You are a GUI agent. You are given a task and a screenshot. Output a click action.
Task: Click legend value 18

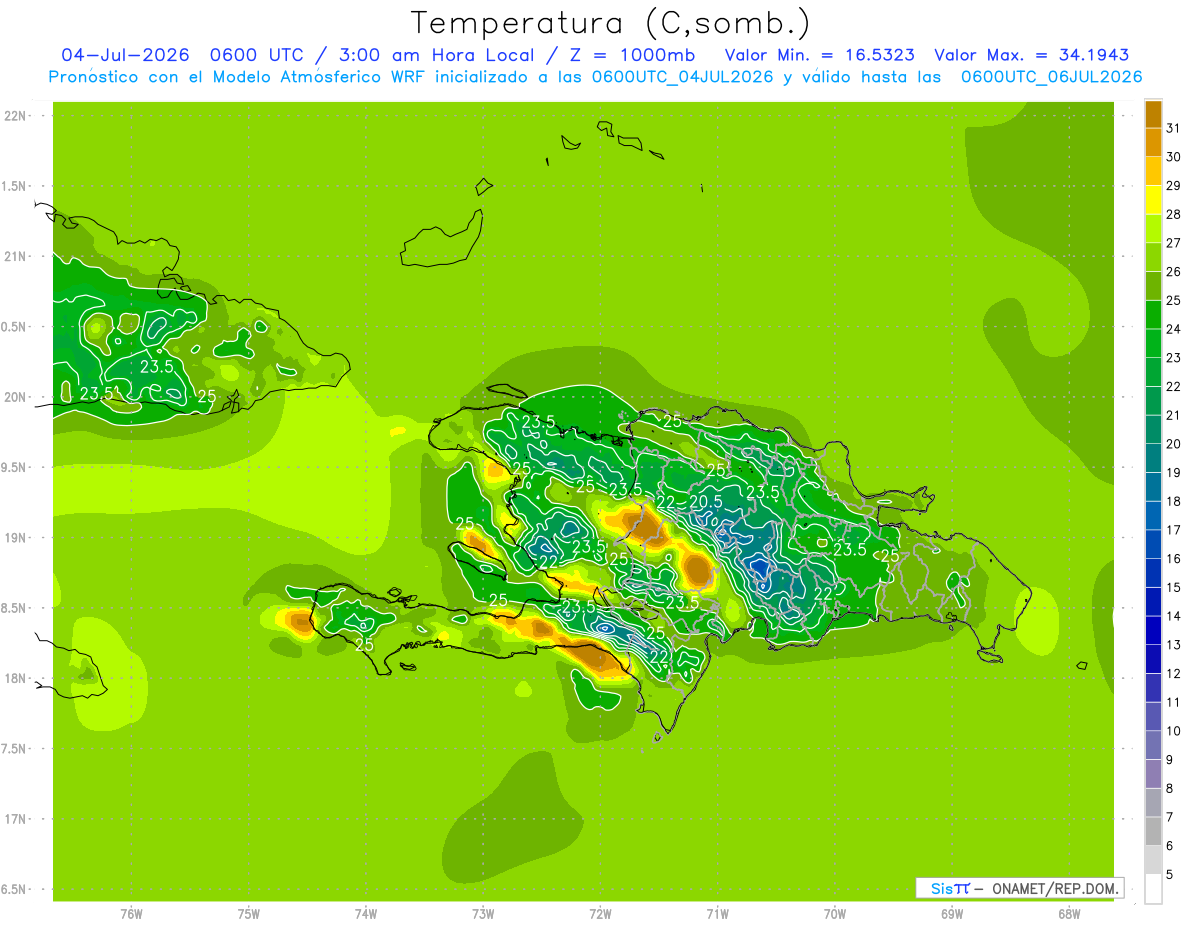pyautogui.click(x=1172, y=501)
